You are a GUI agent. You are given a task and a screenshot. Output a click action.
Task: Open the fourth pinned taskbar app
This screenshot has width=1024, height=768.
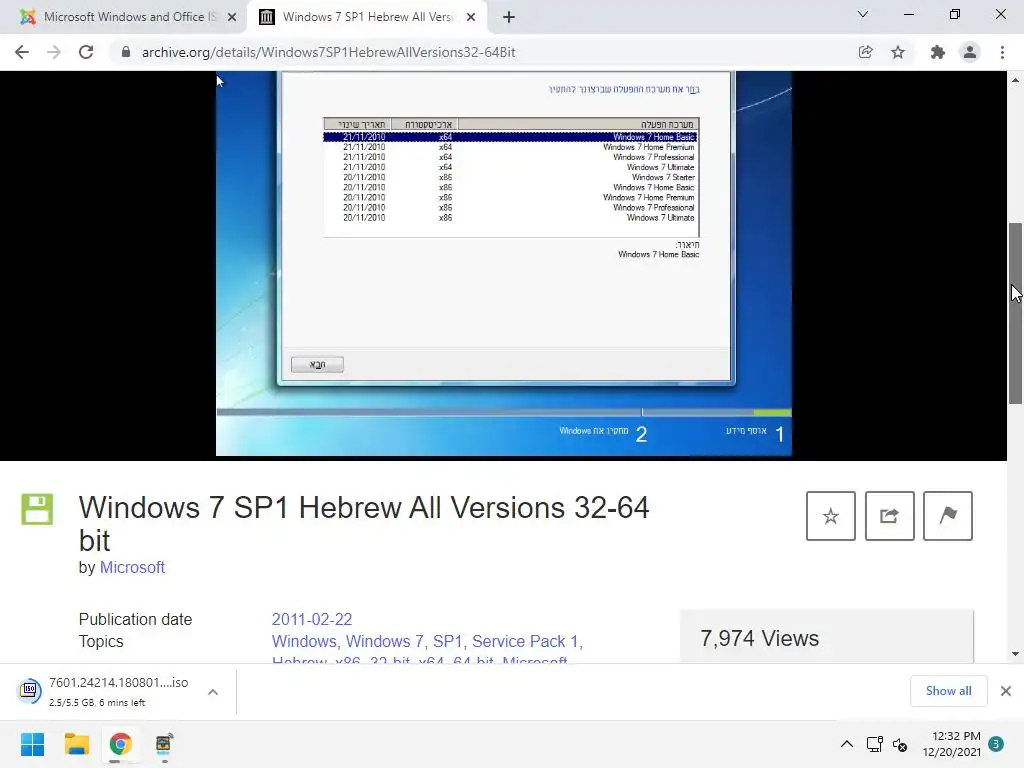point(164,744)
